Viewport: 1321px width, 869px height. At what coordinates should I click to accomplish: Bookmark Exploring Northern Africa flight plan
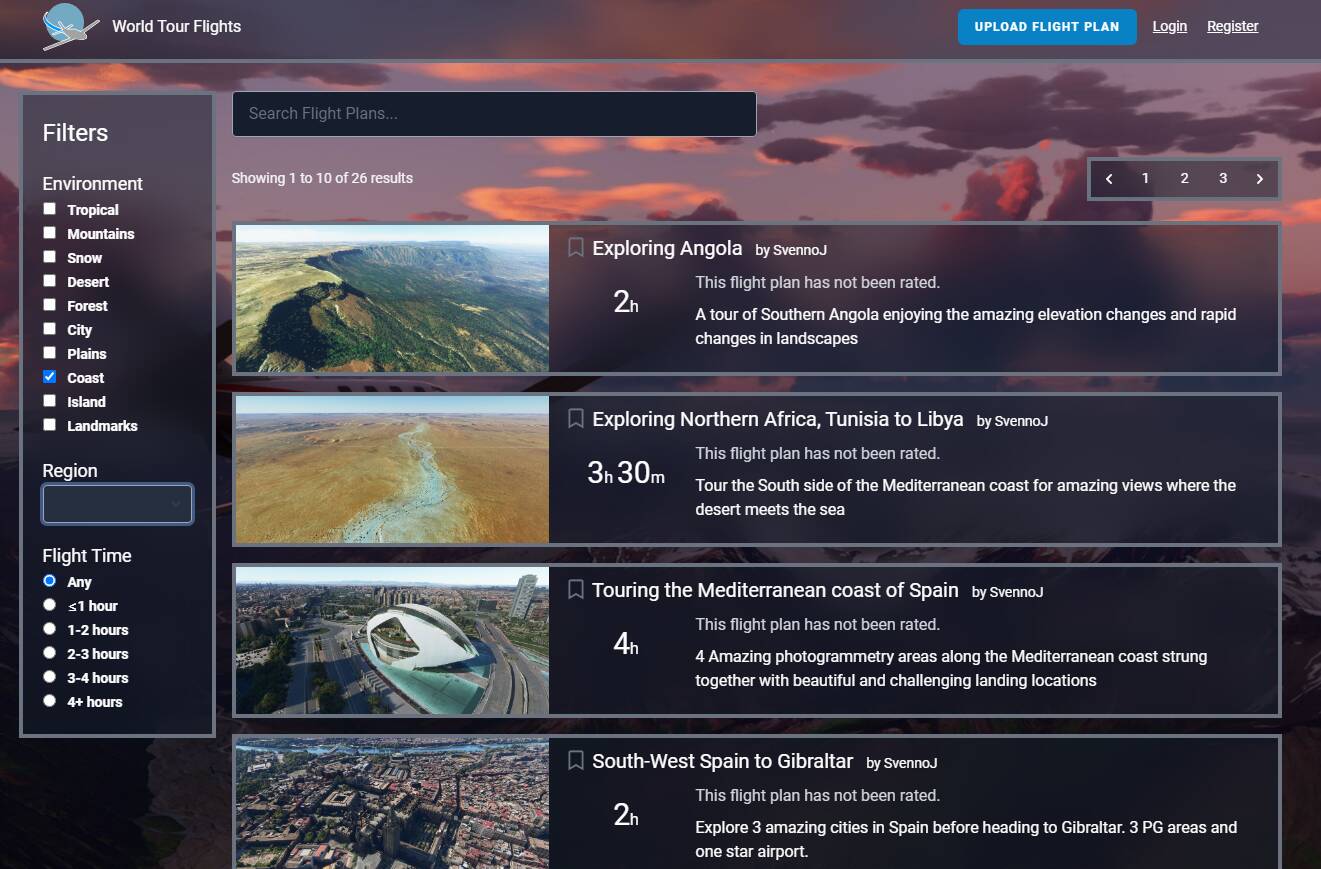(x=576, y=419)
